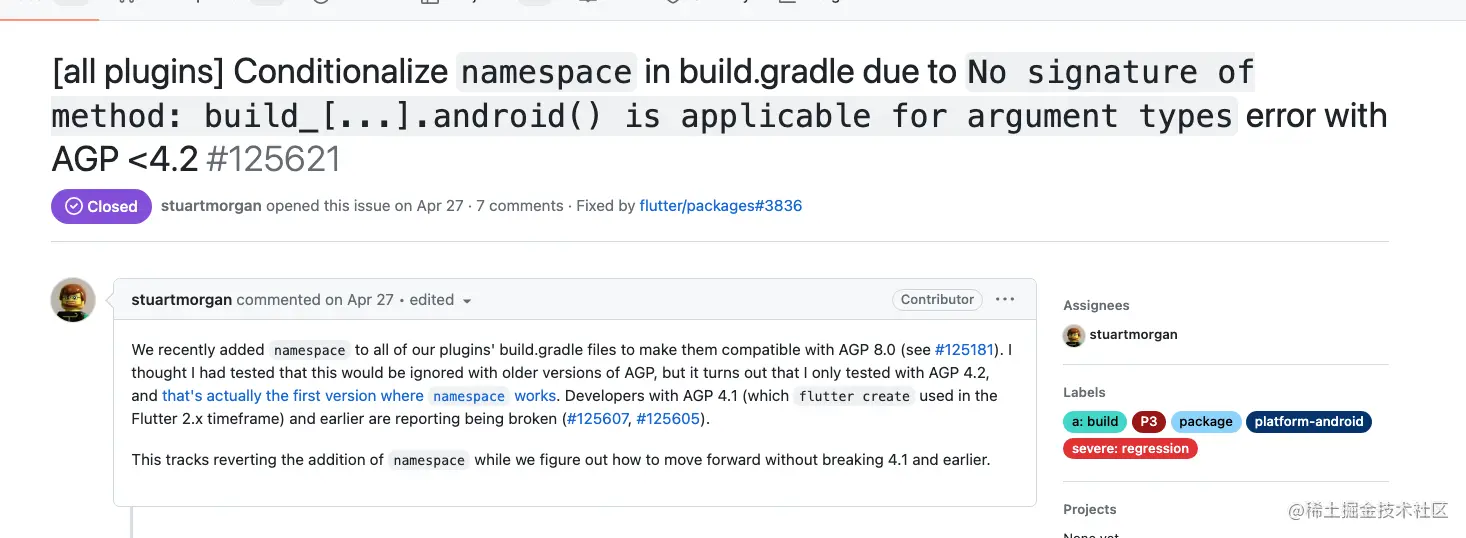The image size is (1466, 538).
Task: Expand the edited history dropdown
Action: click(x=440, y=300)
